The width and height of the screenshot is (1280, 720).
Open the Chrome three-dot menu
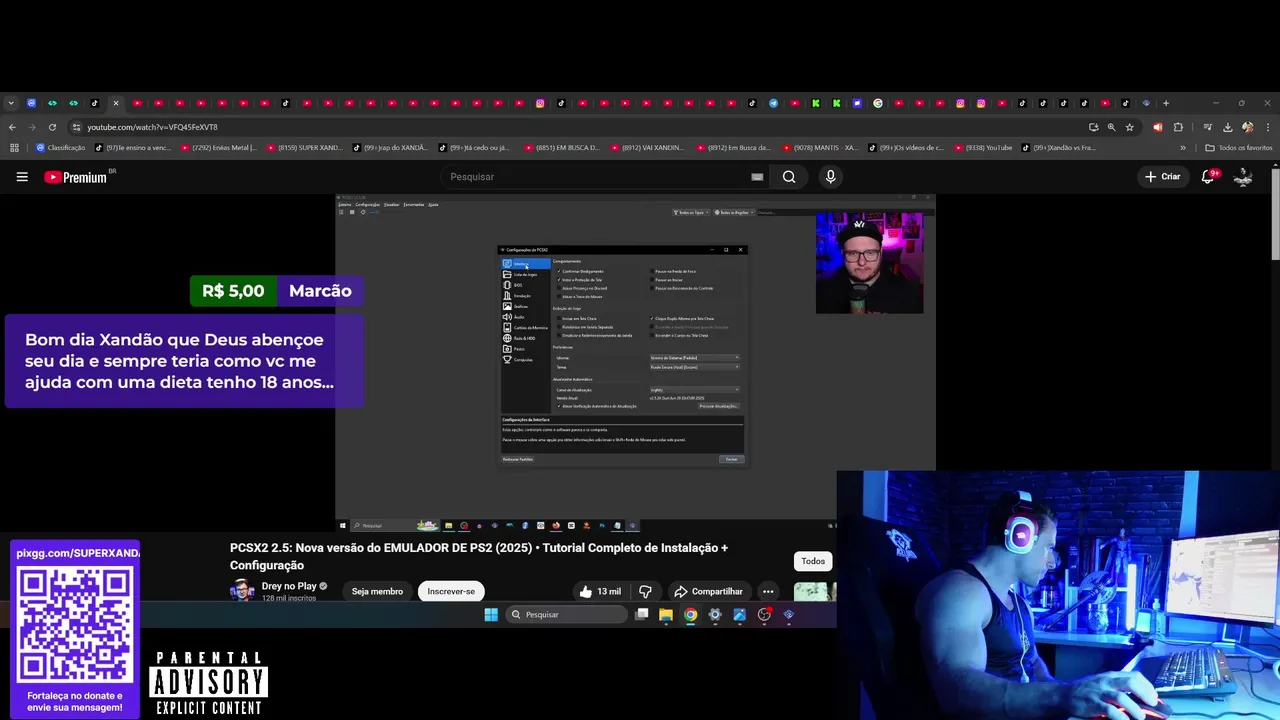coord(1266,127)
